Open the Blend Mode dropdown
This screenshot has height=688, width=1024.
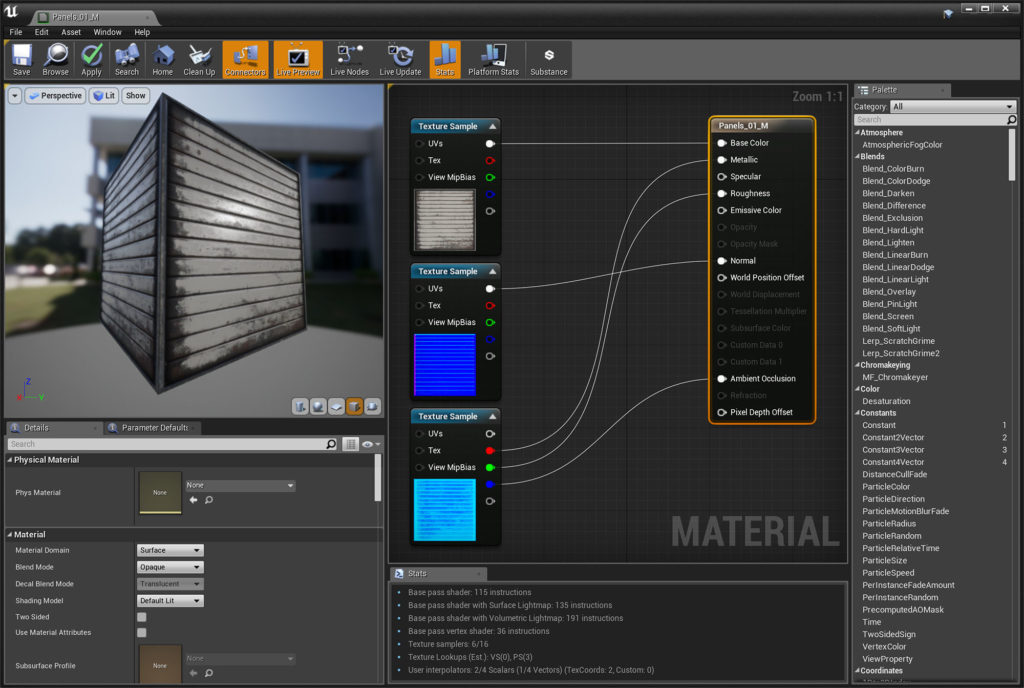pyautogui.click(x=170, y=567)
